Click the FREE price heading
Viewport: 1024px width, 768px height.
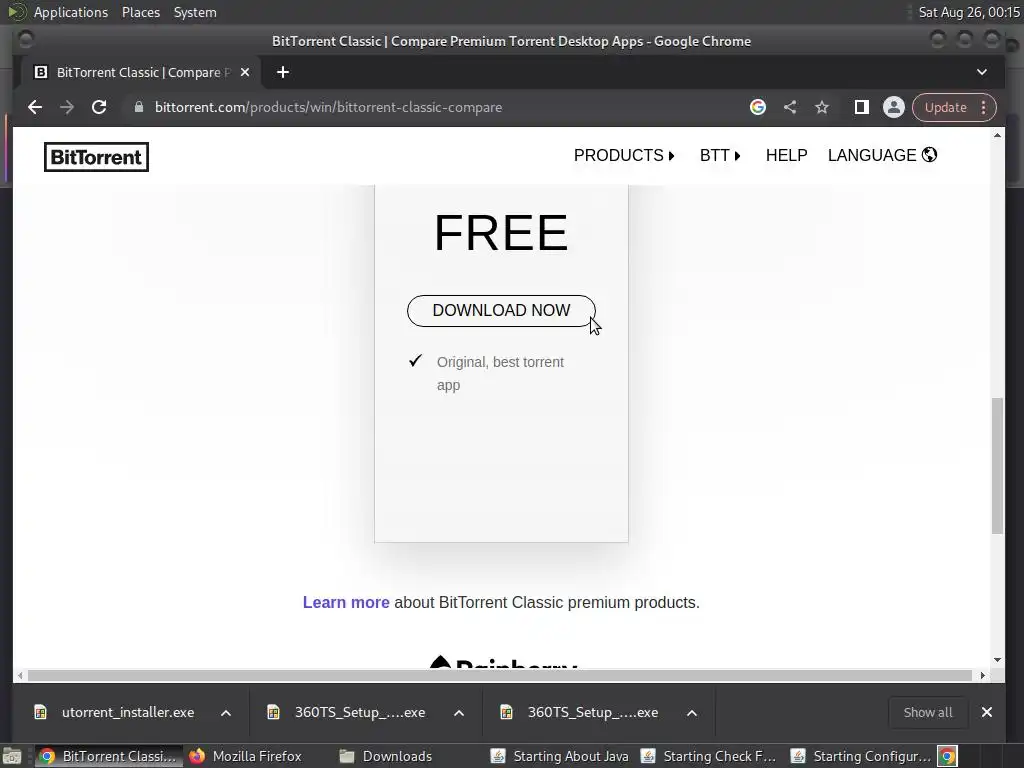(501, 232)
